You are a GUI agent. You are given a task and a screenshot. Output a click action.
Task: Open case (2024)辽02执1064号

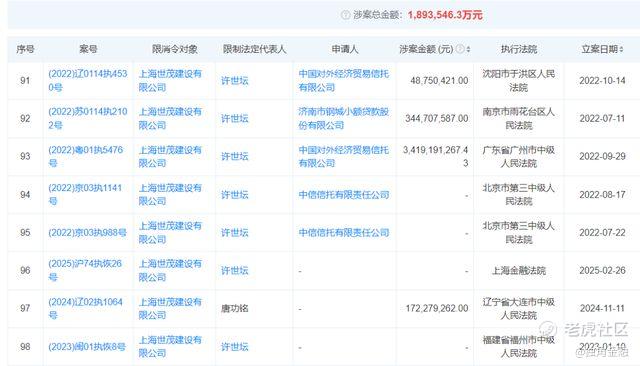tap(85, 308)
